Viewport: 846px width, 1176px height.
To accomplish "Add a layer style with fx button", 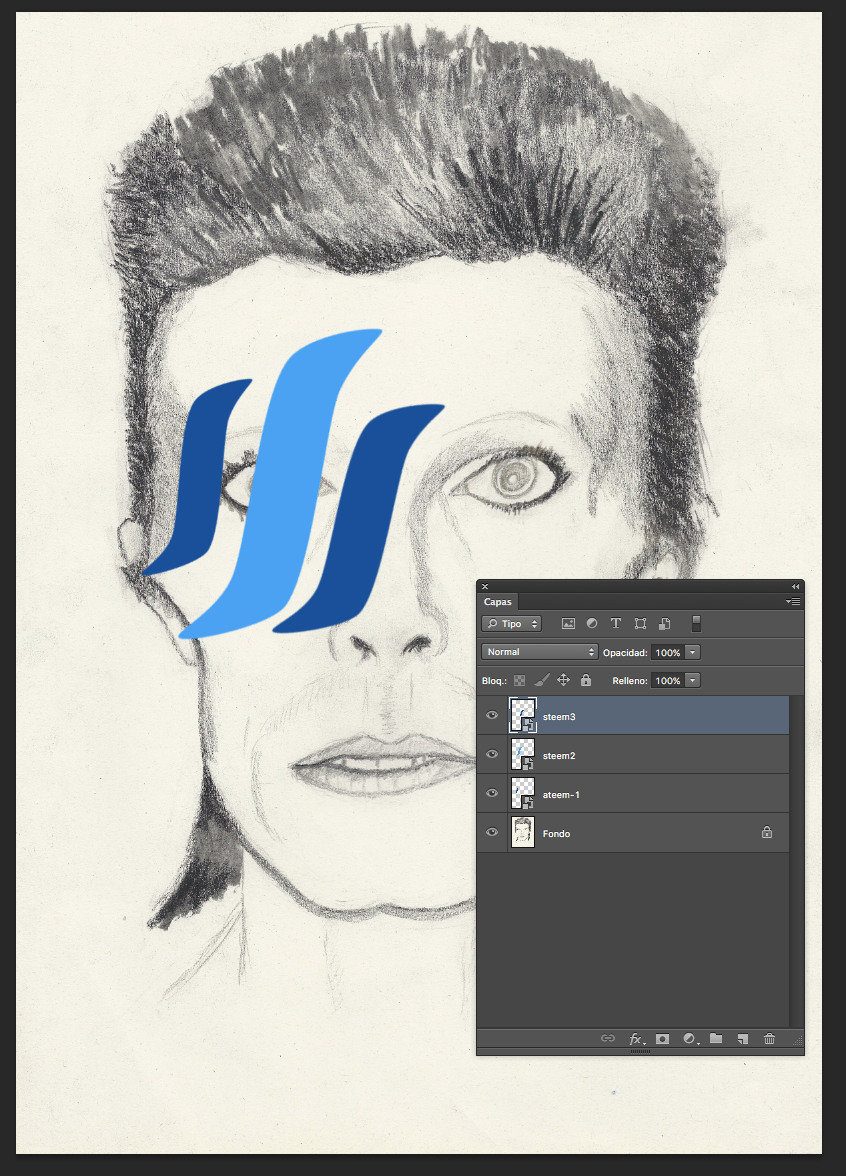I will click(x=637, y=1039).
